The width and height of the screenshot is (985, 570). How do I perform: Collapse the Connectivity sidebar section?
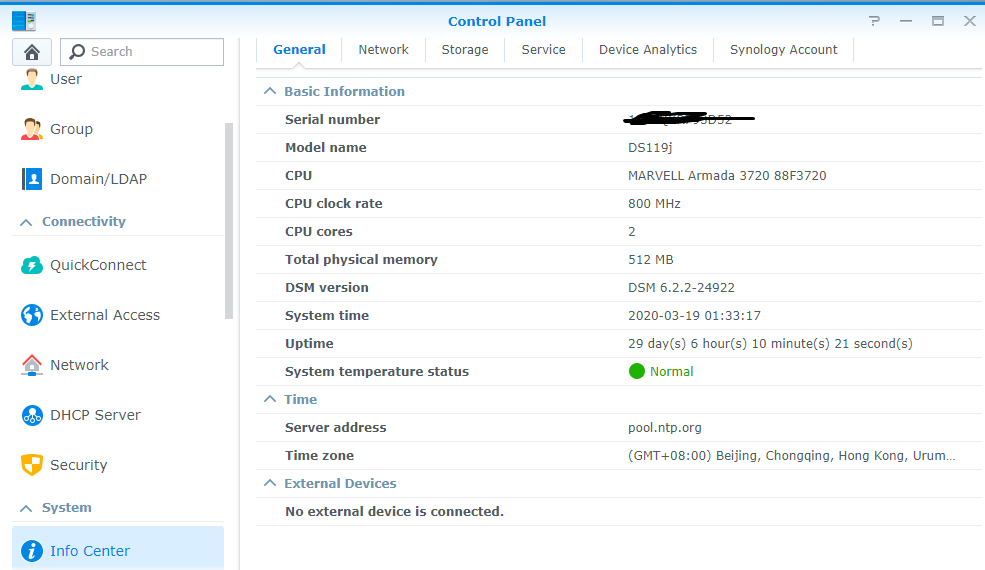26,222
